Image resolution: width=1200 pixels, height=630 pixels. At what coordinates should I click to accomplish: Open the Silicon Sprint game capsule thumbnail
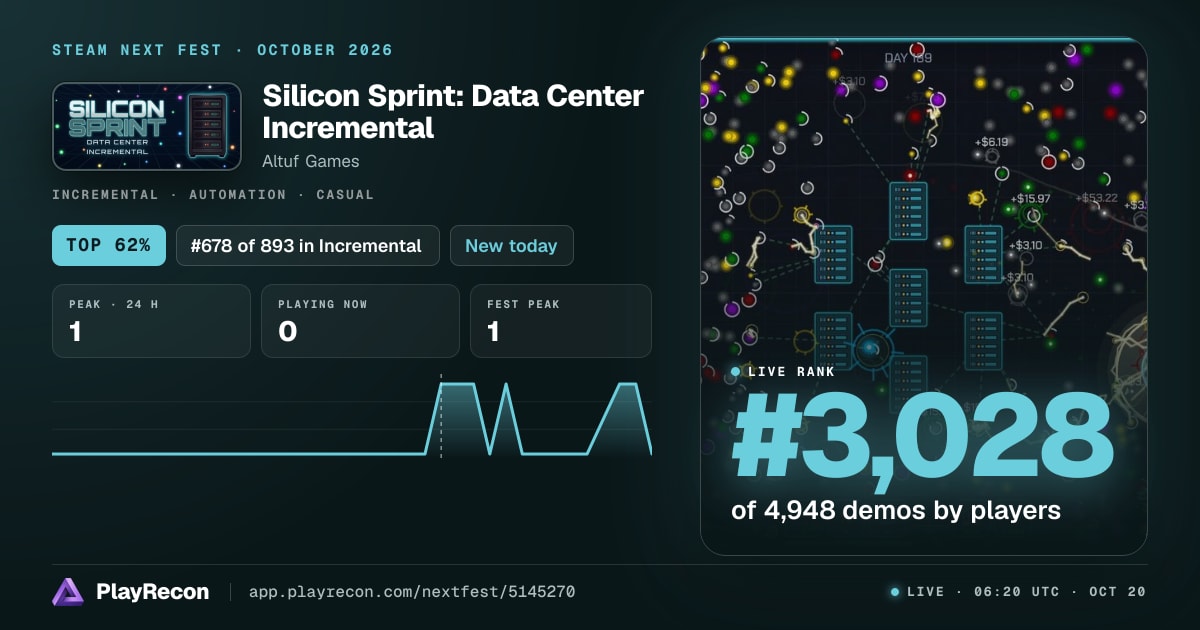coord(147,127)
